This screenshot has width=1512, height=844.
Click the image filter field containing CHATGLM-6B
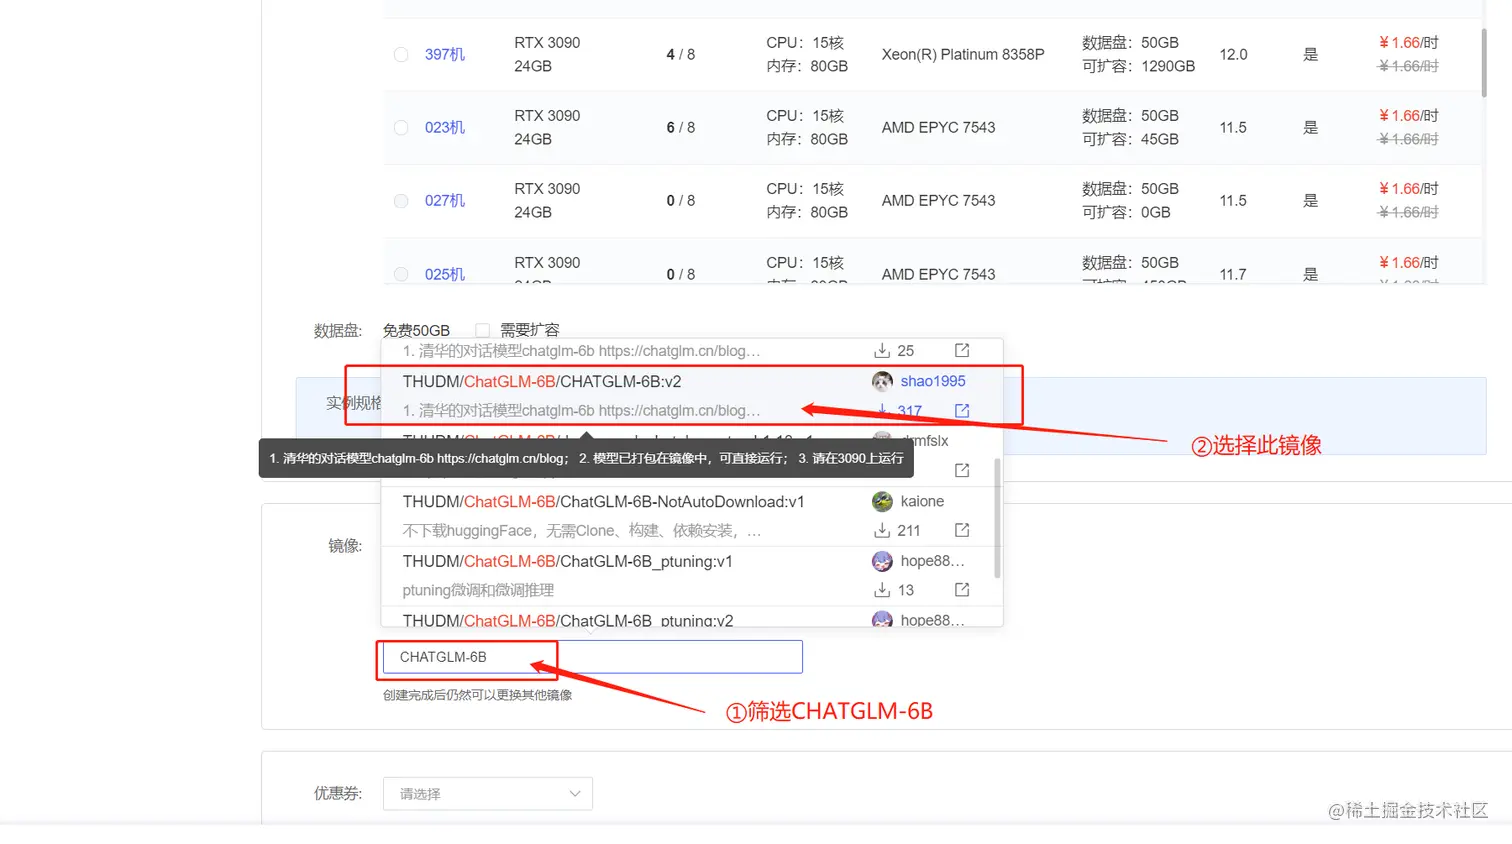592,657
